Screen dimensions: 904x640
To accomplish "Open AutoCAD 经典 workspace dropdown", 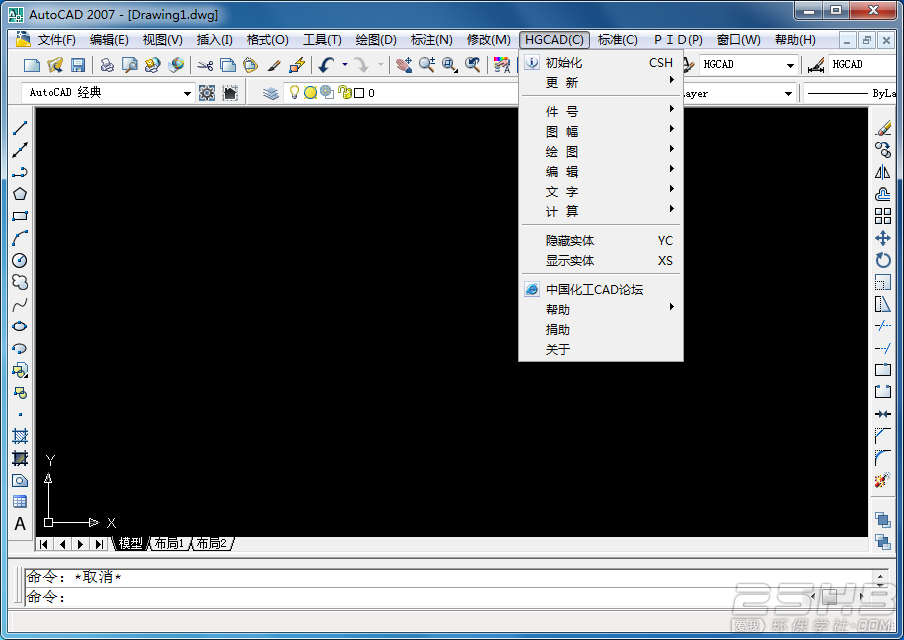I will (187, 93).
